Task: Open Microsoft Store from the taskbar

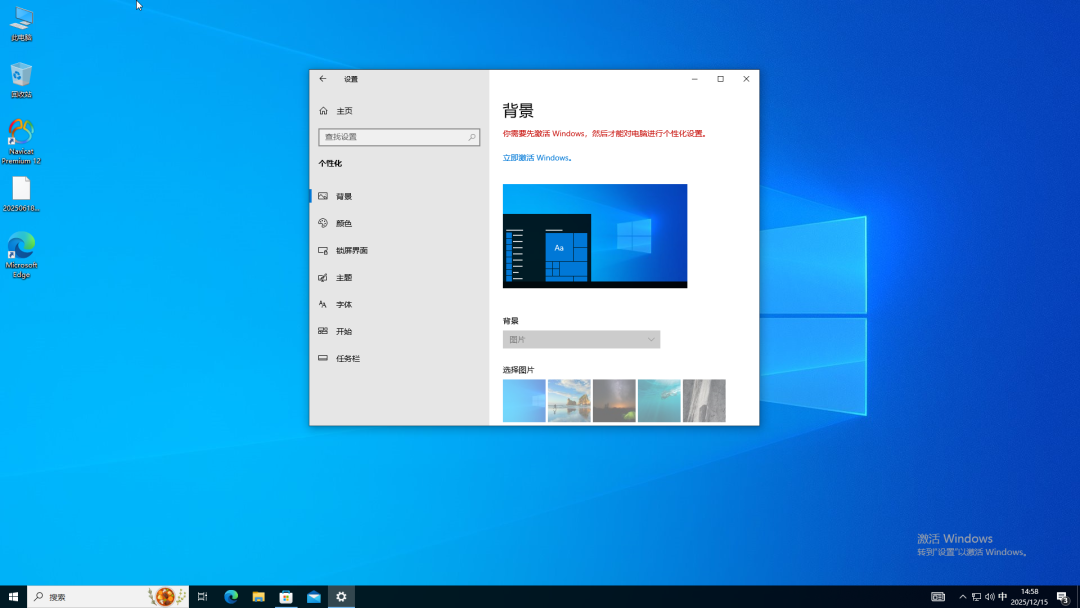Action: click(x=286, y=597)
